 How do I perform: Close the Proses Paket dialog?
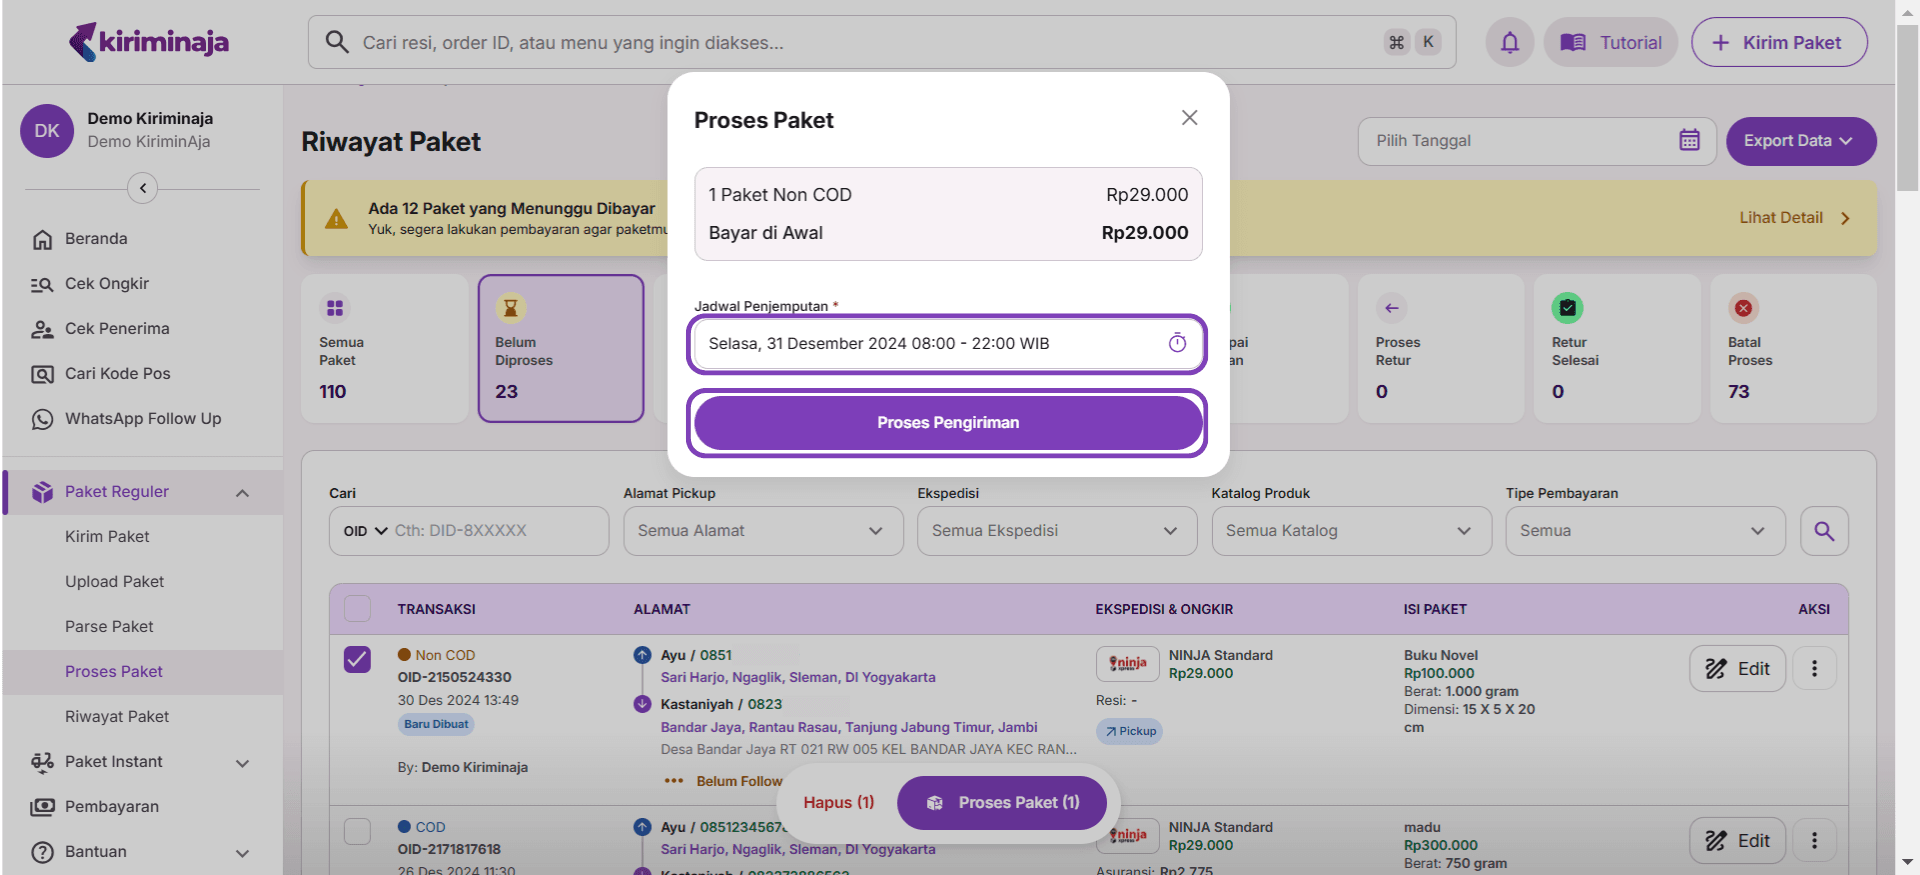(1189, 118)
